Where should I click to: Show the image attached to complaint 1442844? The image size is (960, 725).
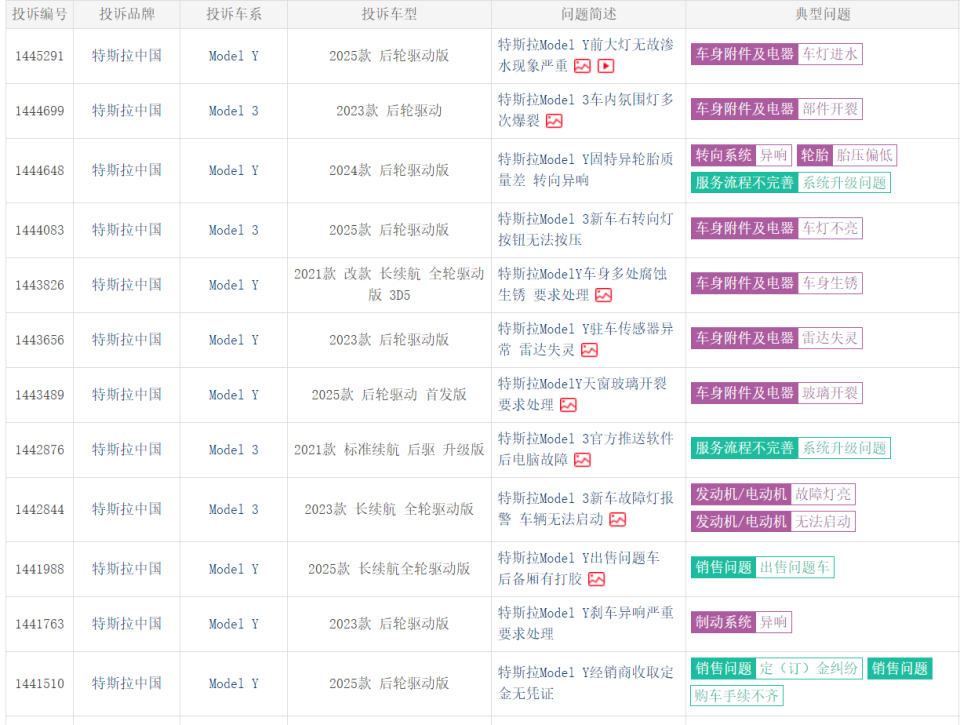[x=618, y=520]
